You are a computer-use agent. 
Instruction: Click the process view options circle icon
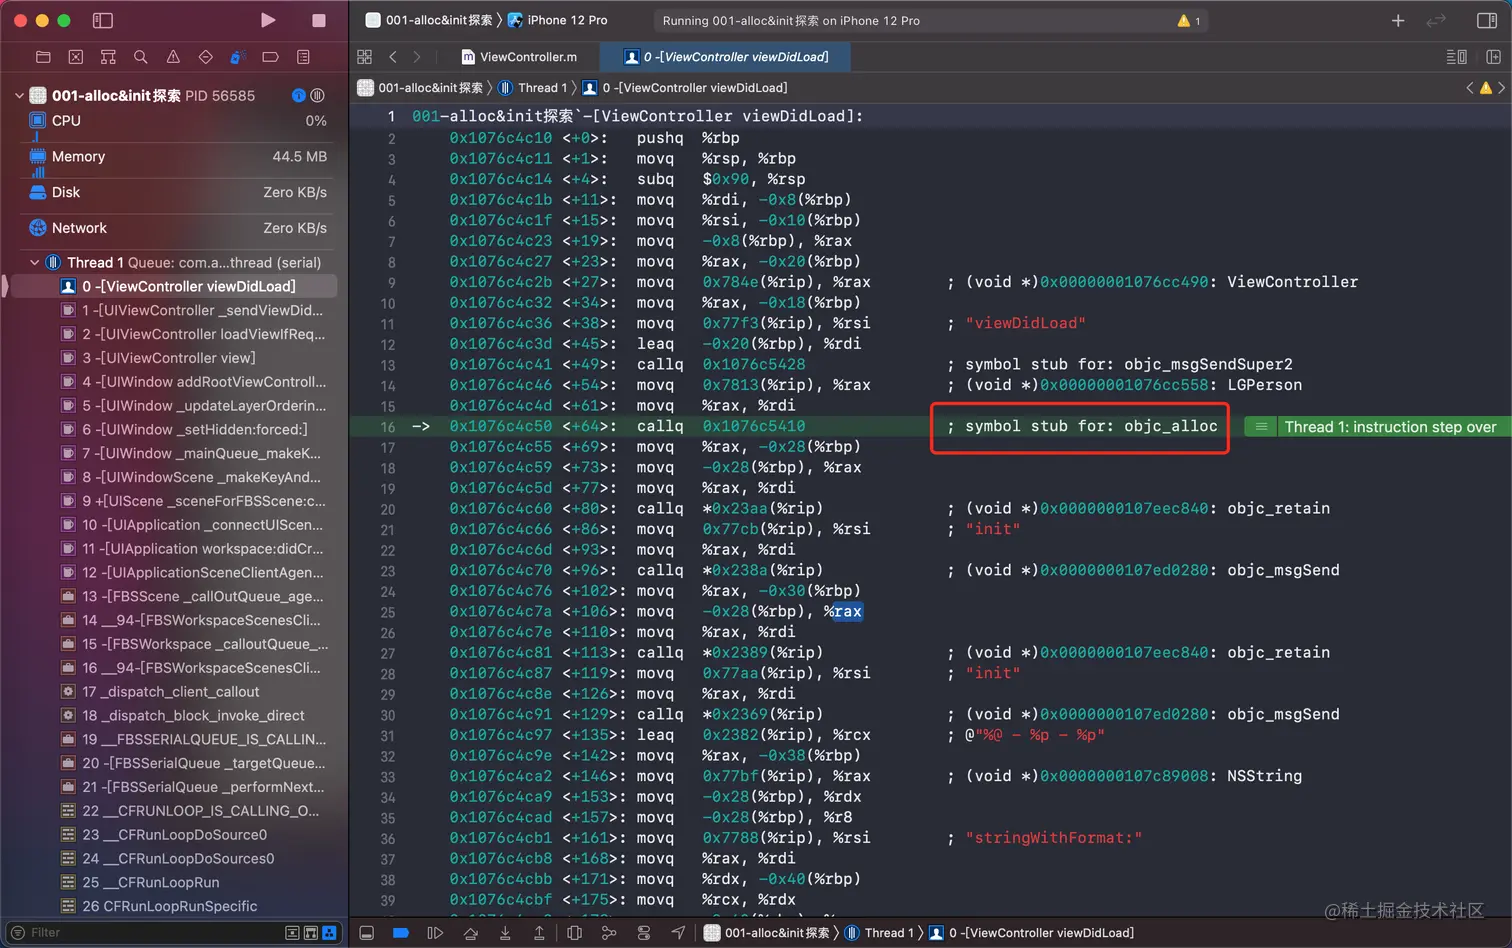tap(318, 96)
